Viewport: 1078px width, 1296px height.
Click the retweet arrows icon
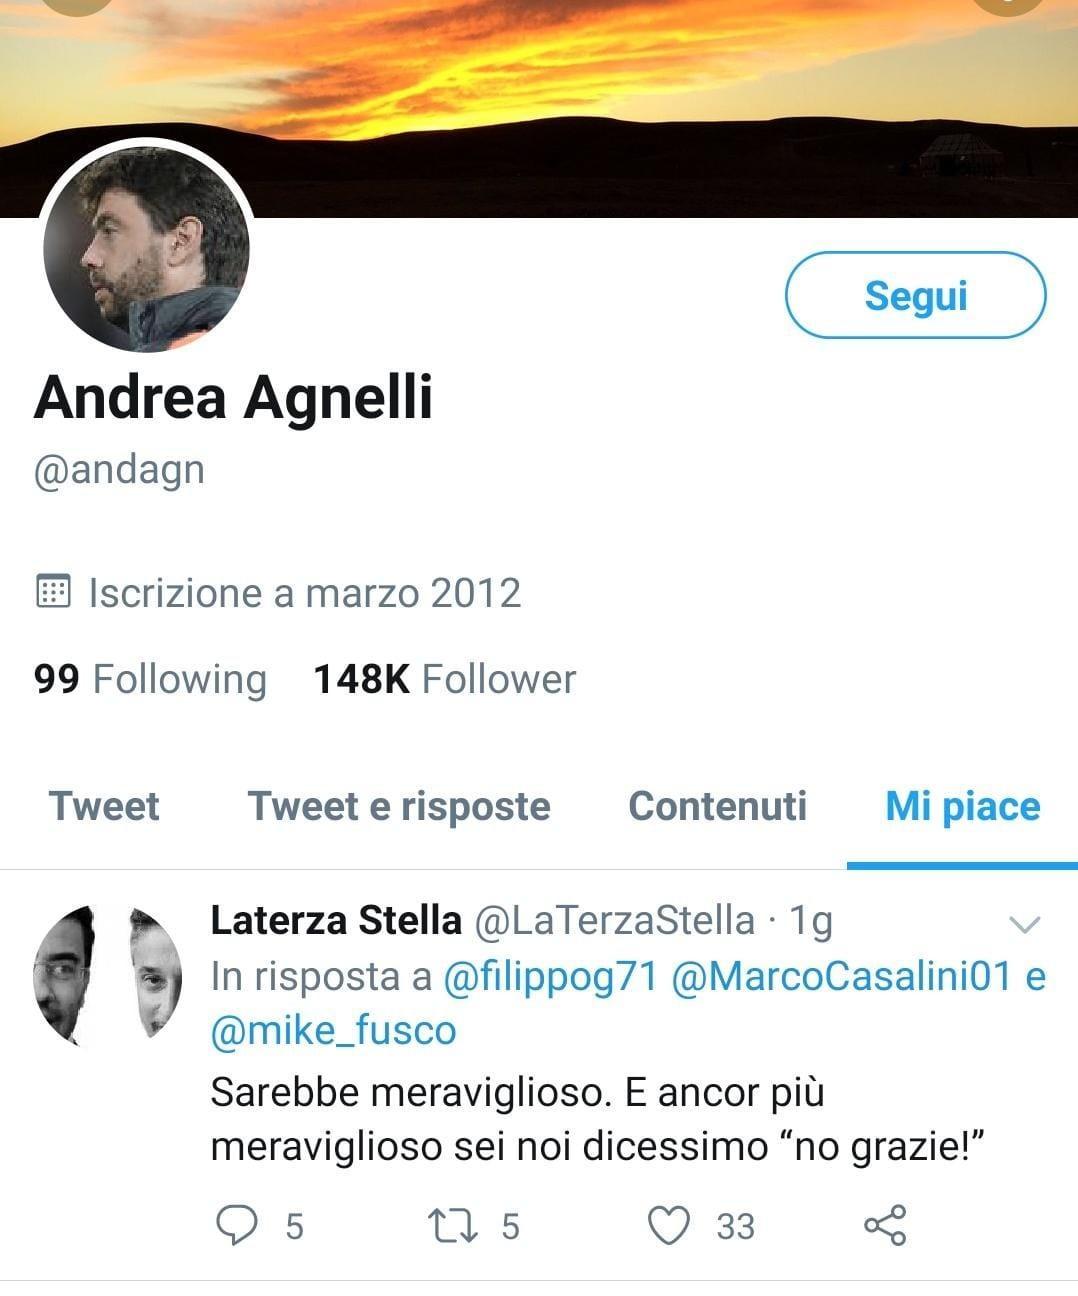[x=452, y=1225]
